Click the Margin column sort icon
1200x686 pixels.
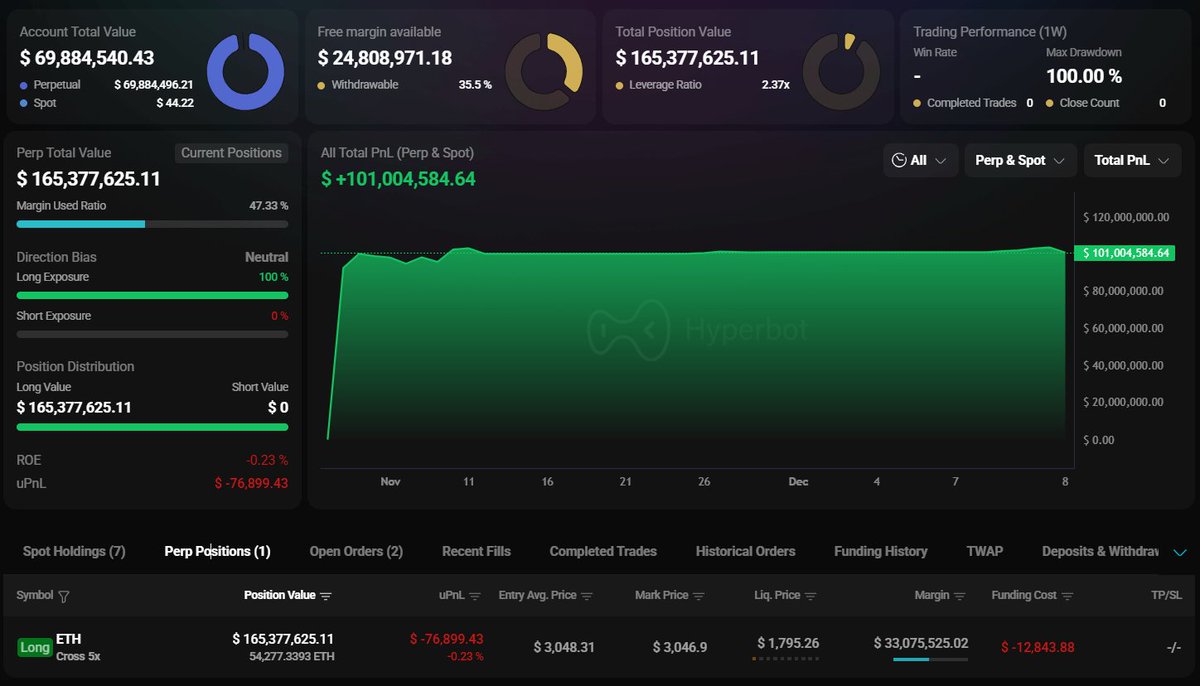[x=960, y=596]
